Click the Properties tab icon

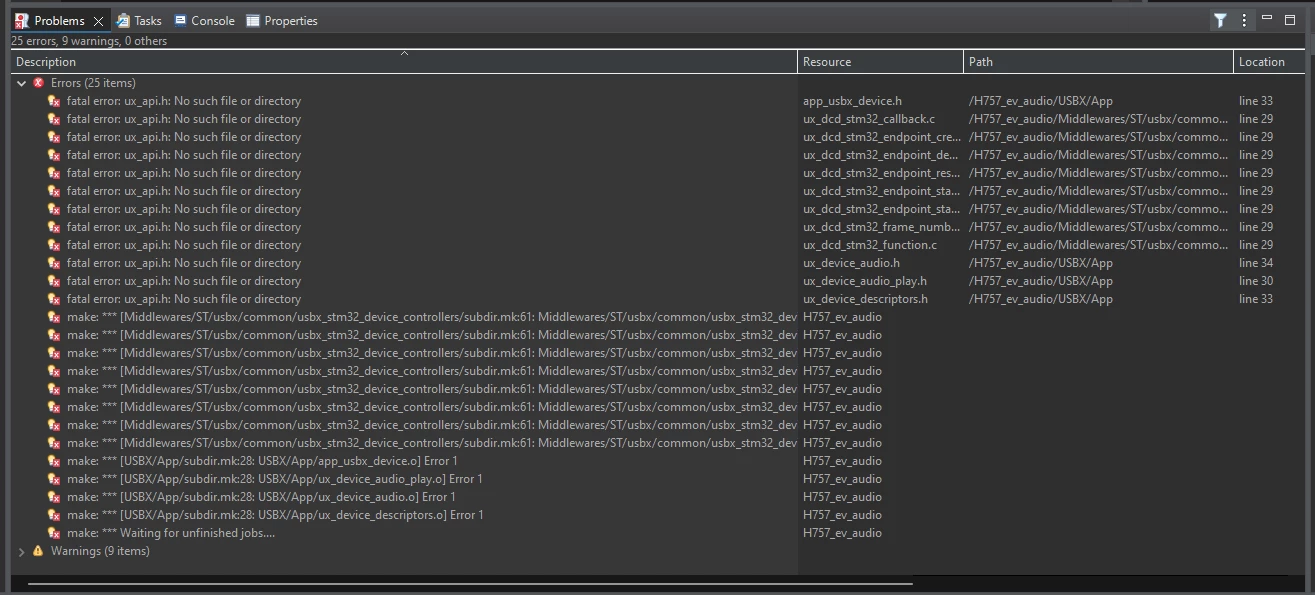coord(253,20)
